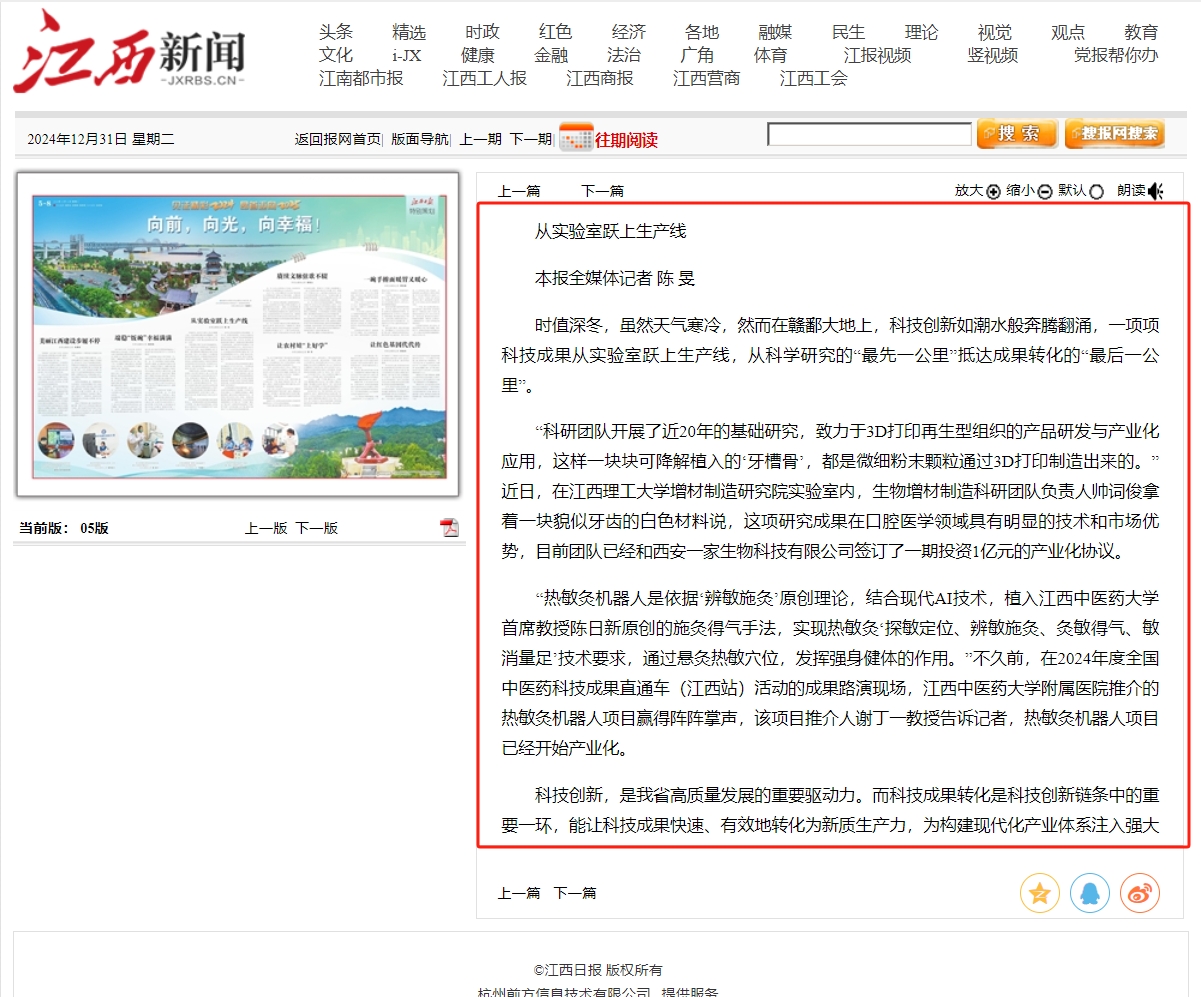Click the Jiangxi News logo
Screen dimensions: 1201x997
coord(129,50)
